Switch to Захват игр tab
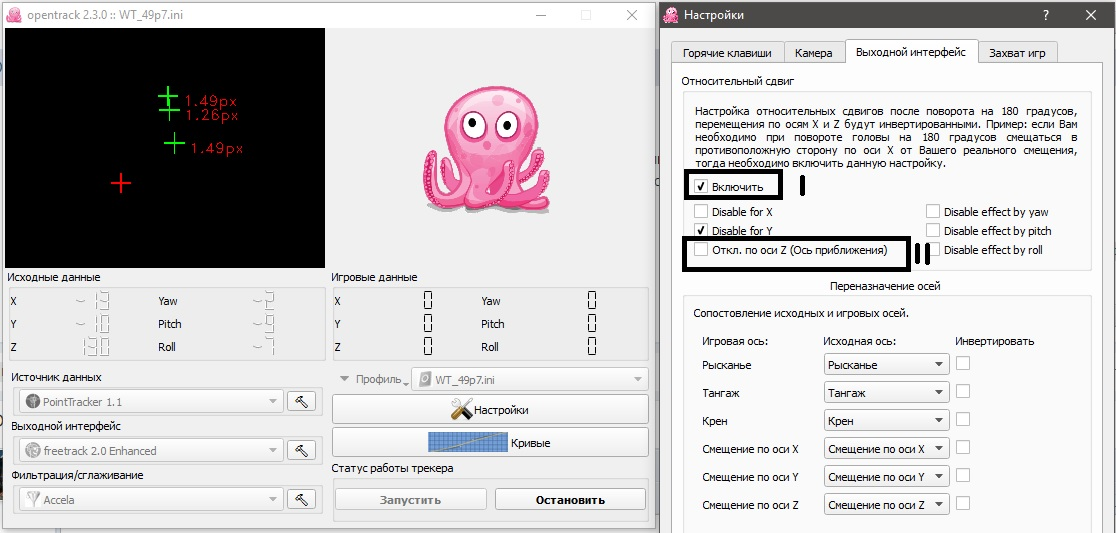 [x=1017, y=53]
